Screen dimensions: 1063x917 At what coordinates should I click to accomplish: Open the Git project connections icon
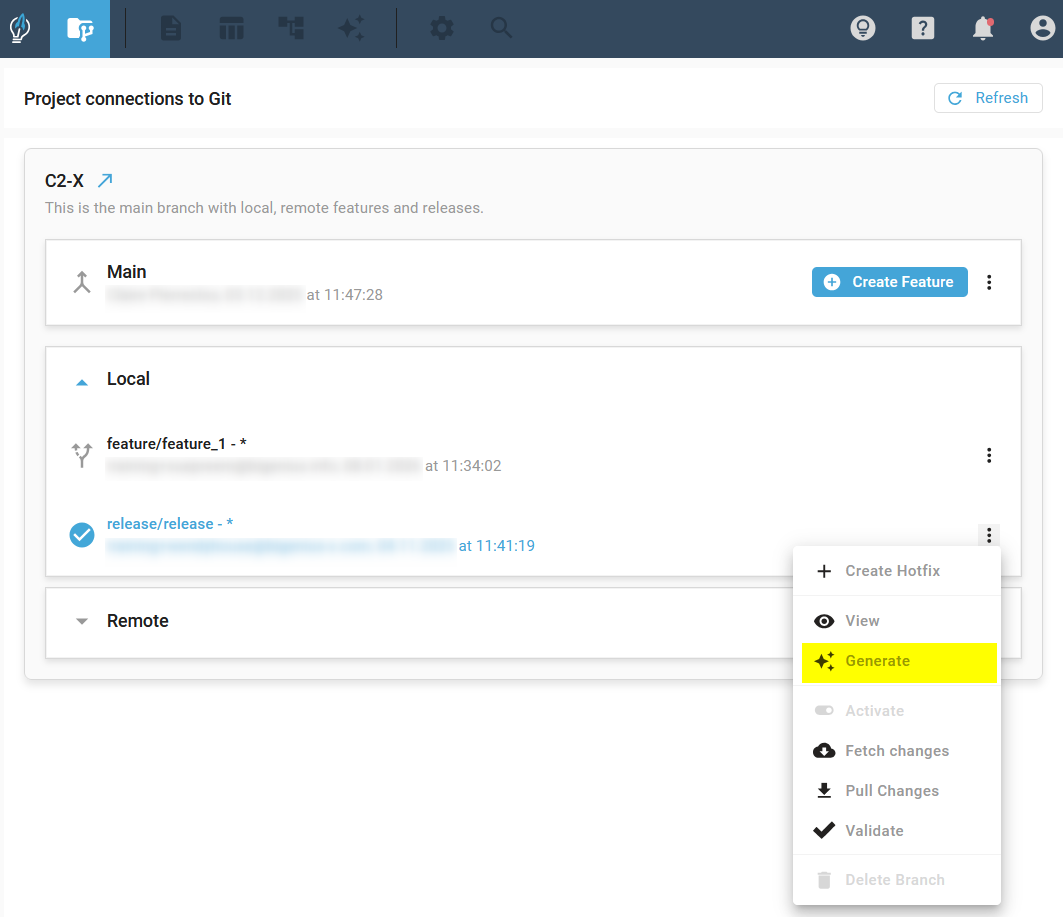point(80,29)
